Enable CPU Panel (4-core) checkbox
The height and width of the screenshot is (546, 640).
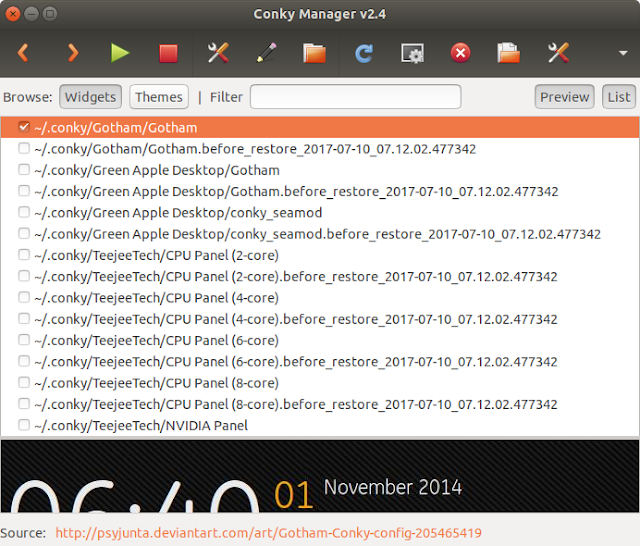click(24, 297)
